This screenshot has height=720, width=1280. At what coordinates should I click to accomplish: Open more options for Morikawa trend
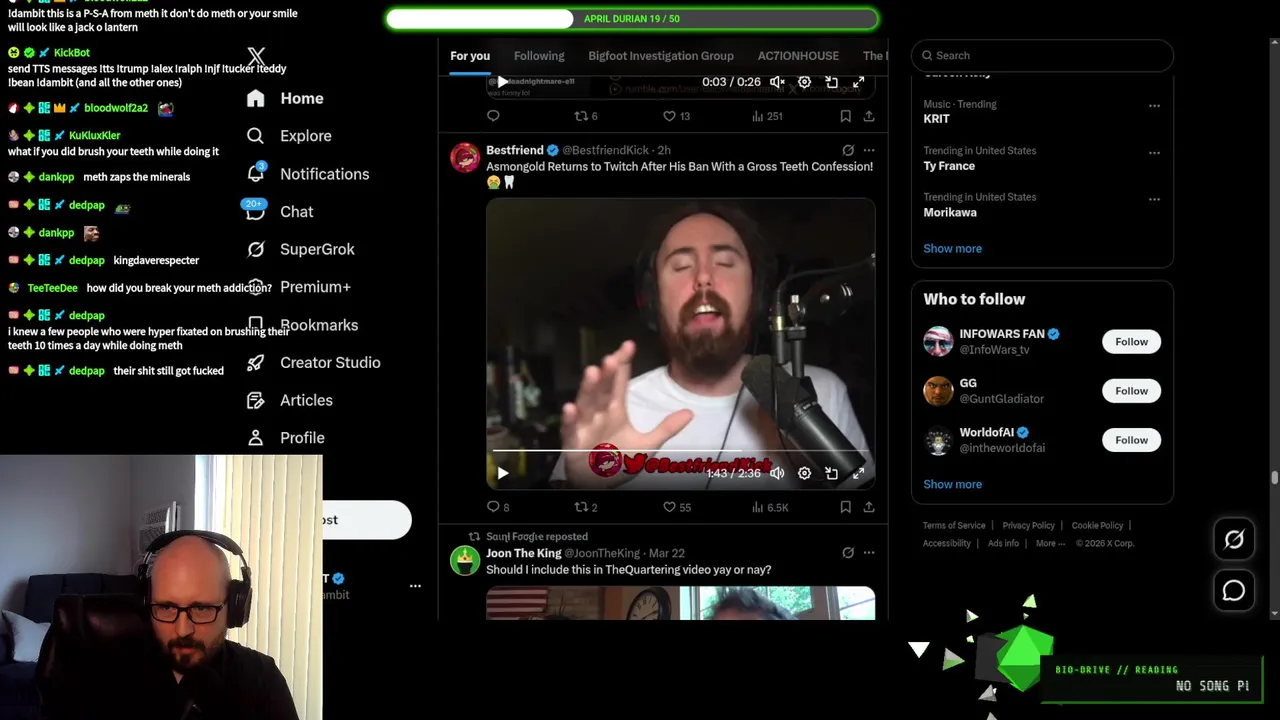tap(1154, 198)
